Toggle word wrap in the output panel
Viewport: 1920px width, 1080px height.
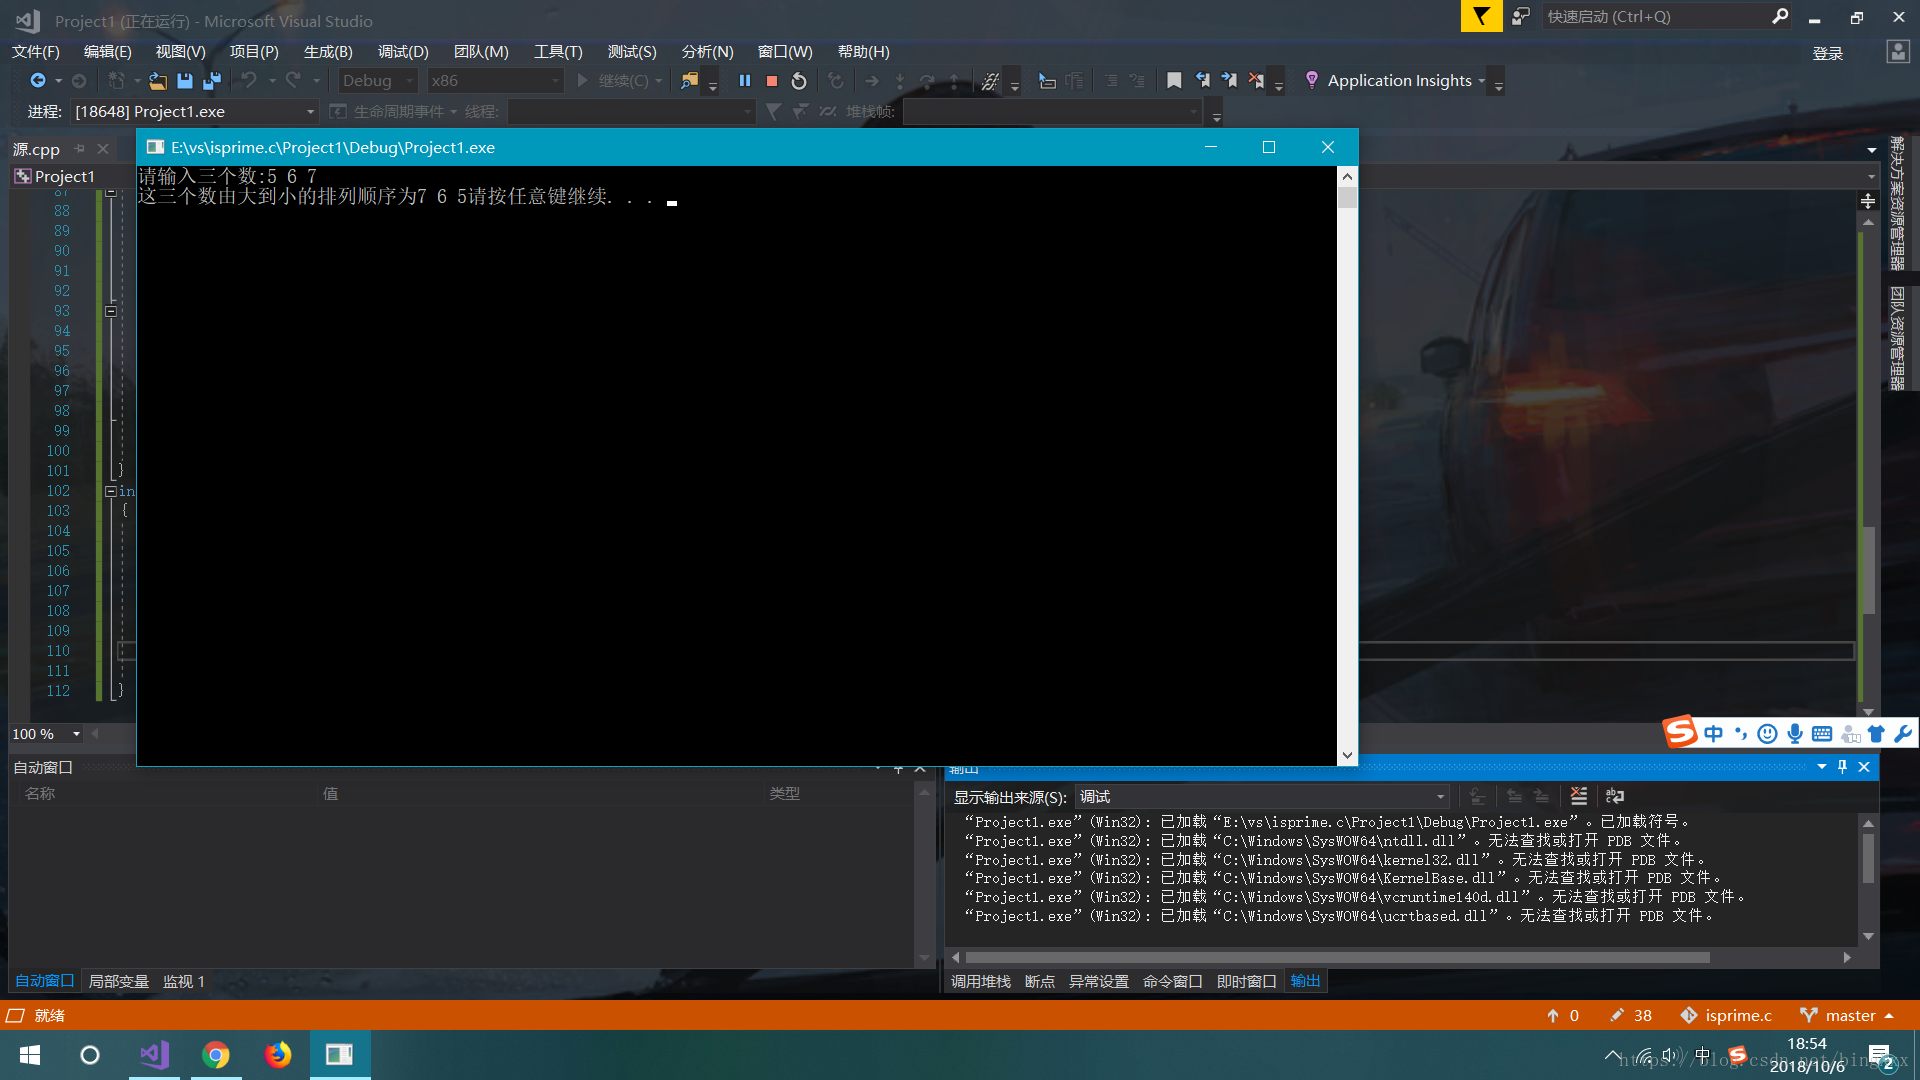pos(1615,796)
